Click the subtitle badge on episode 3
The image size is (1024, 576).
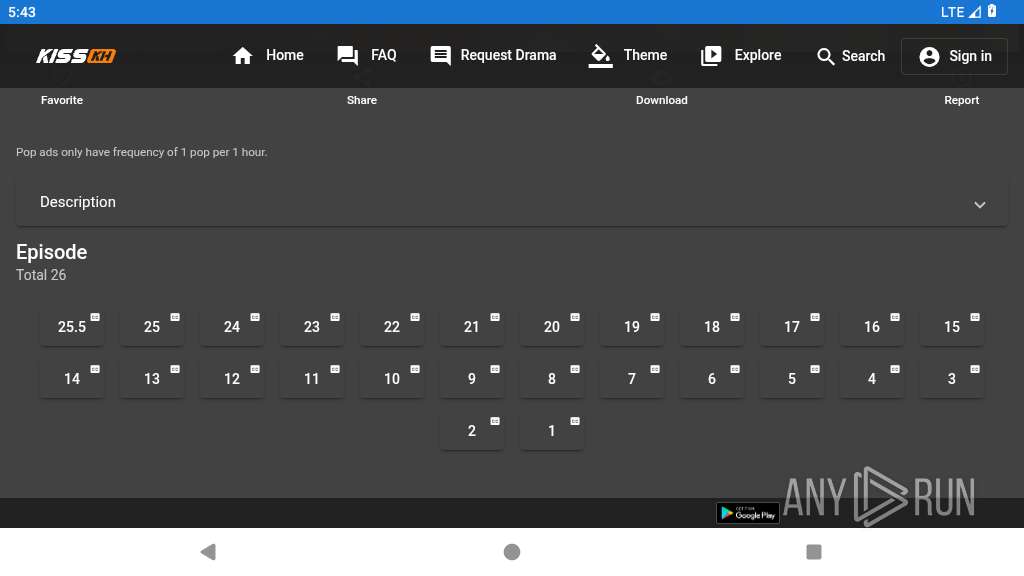tap(975, 370)
